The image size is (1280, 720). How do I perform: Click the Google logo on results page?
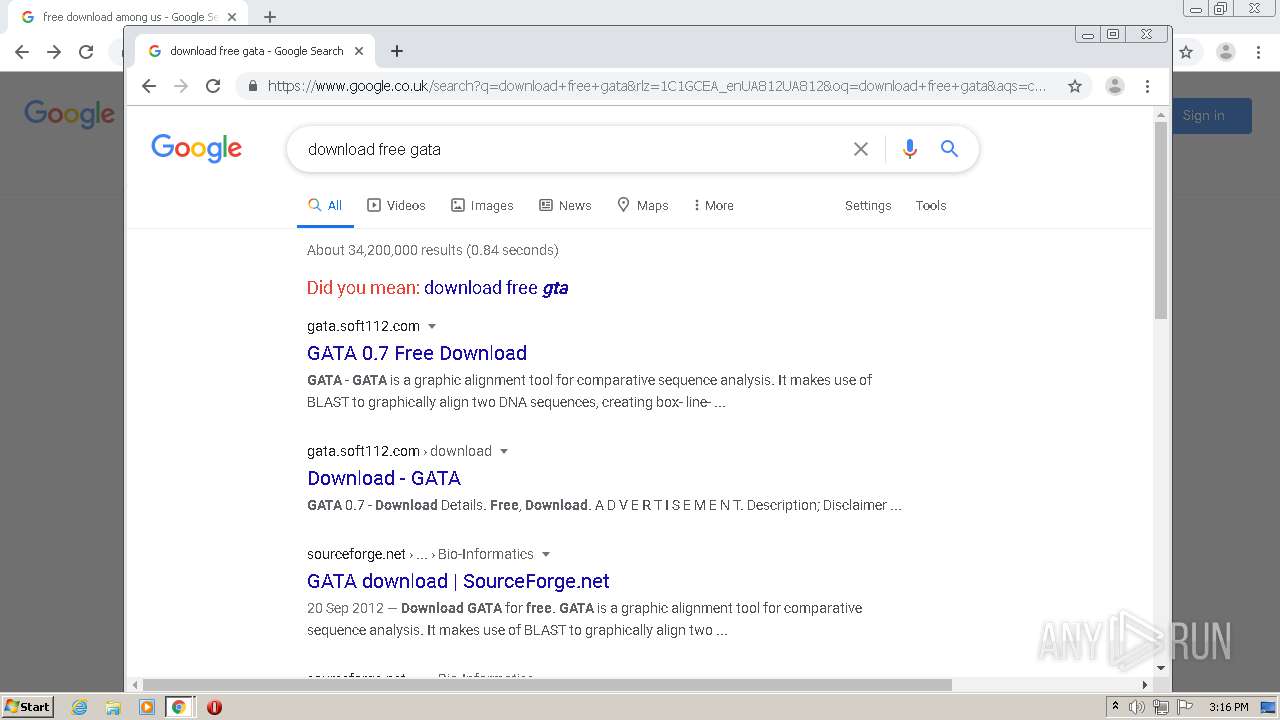point(197,149)
